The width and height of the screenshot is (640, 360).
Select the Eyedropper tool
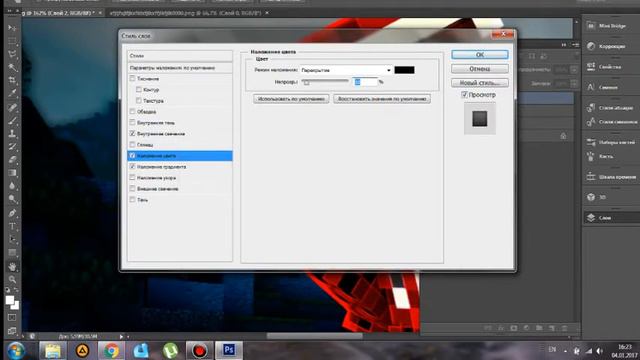click(x=12, y=93)
